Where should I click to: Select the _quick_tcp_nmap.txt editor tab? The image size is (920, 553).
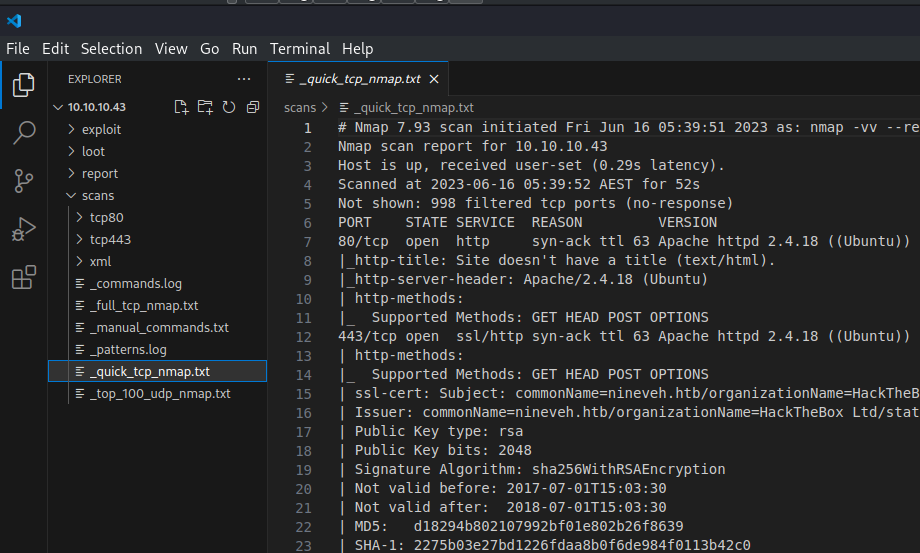coord(358,79)
